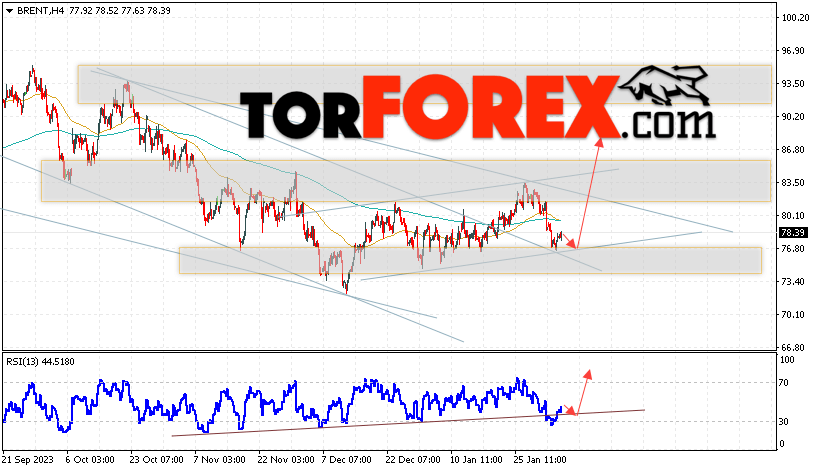Click the RSI scale value 0

click(x=782, y=444)
